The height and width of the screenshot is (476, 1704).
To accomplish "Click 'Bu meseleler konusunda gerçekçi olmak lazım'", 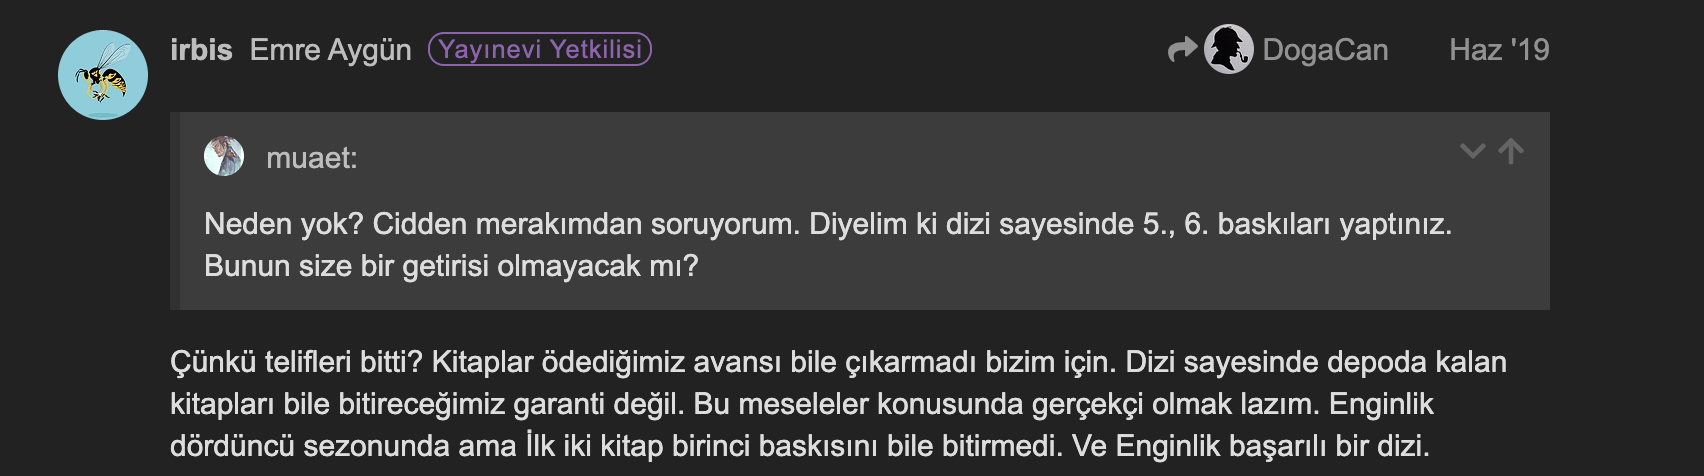I will click(1005, 404).
